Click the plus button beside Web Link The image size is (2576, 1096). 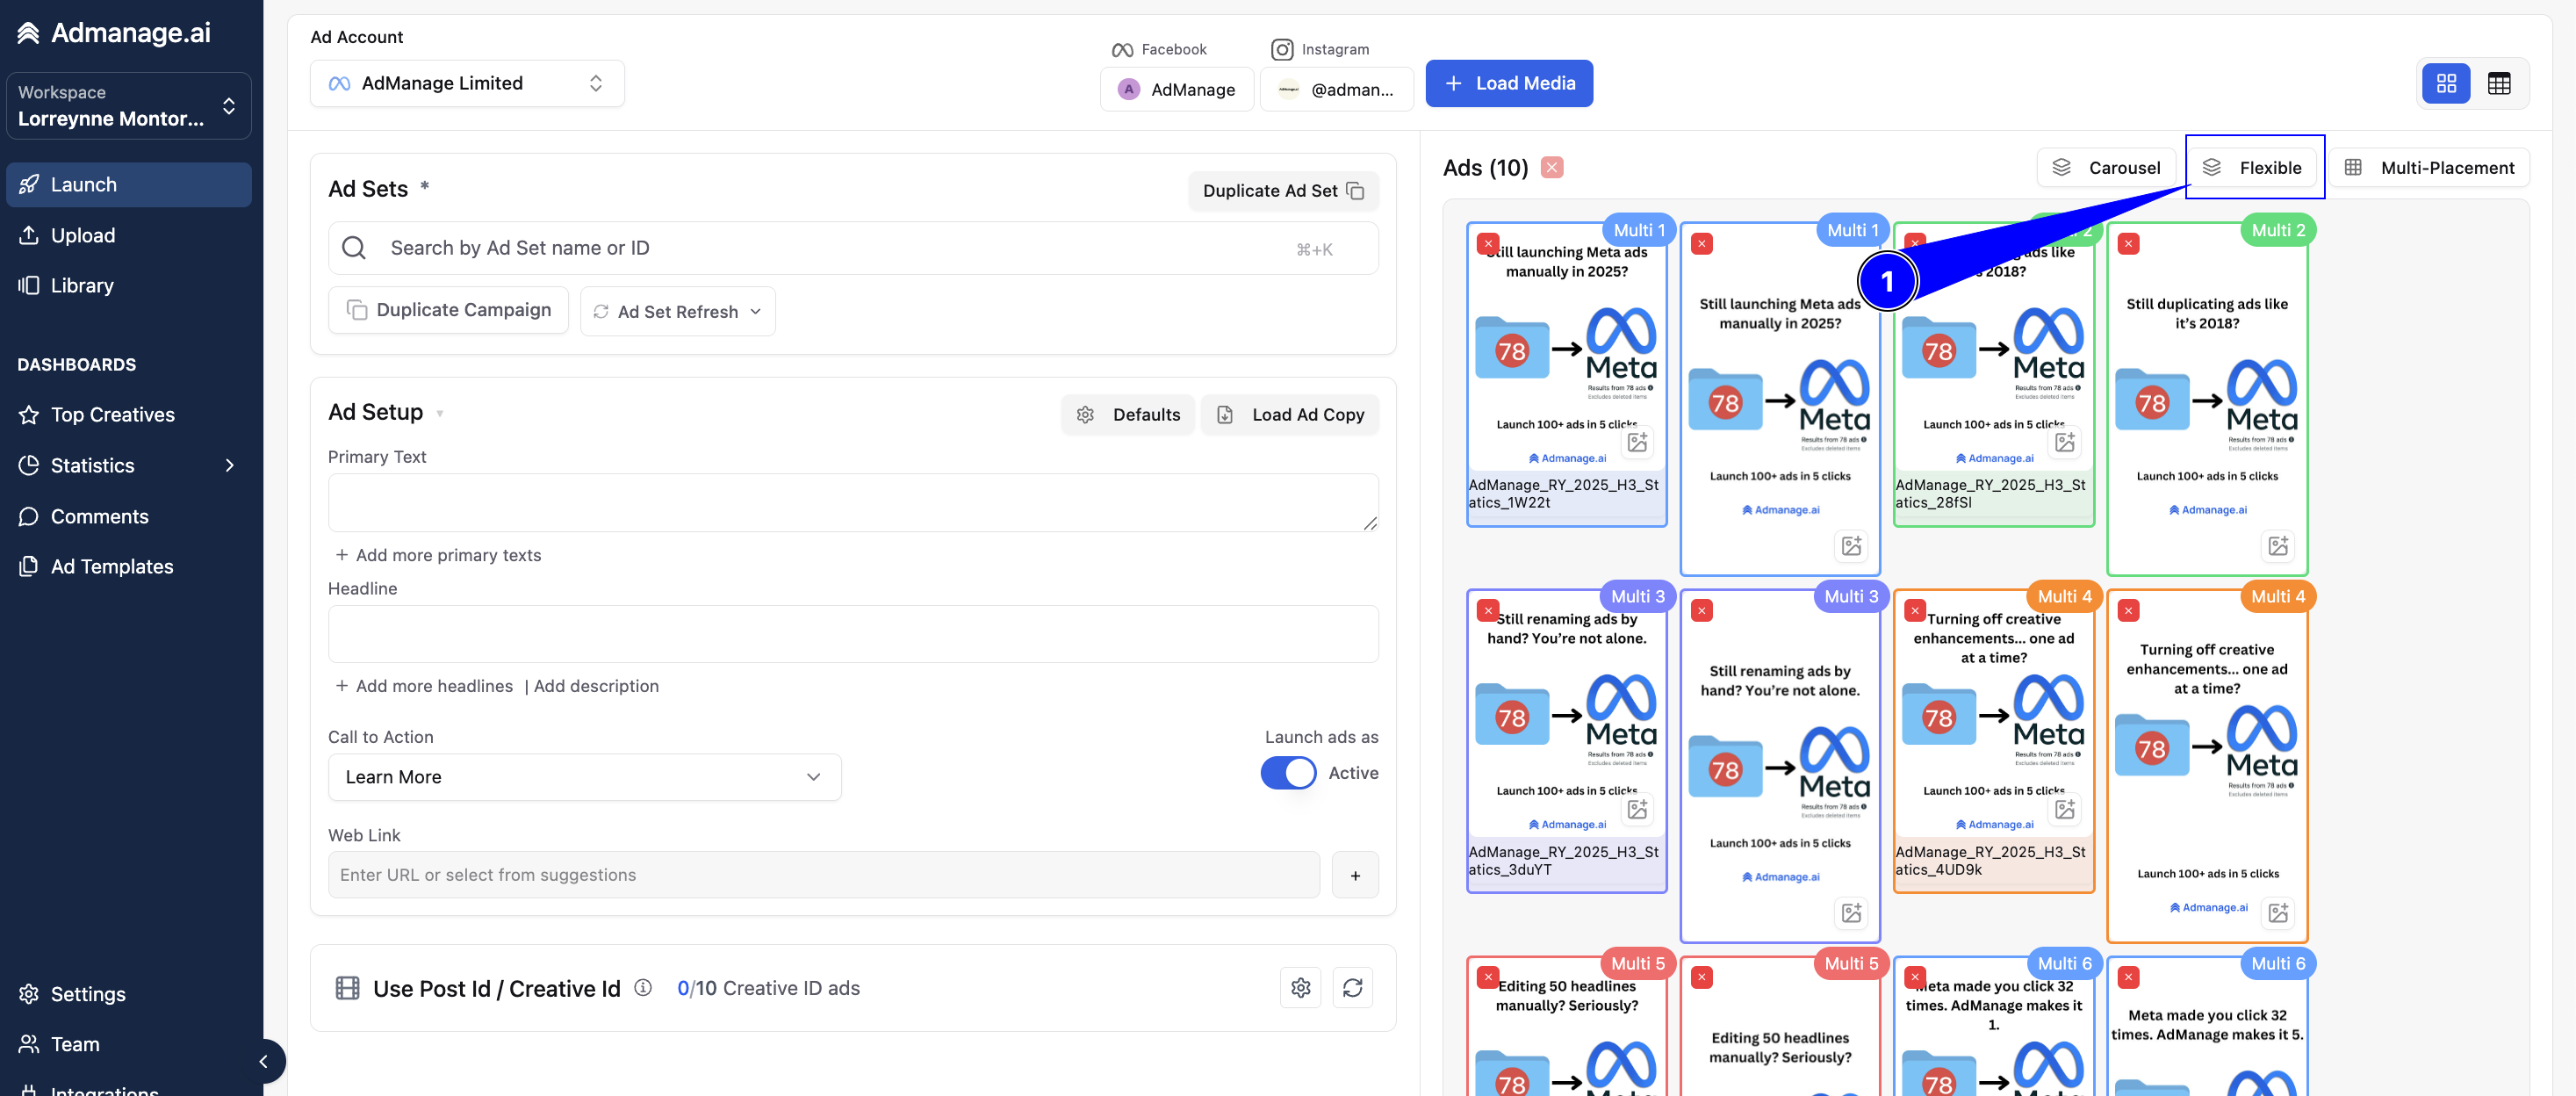(x=1355, y=875)
